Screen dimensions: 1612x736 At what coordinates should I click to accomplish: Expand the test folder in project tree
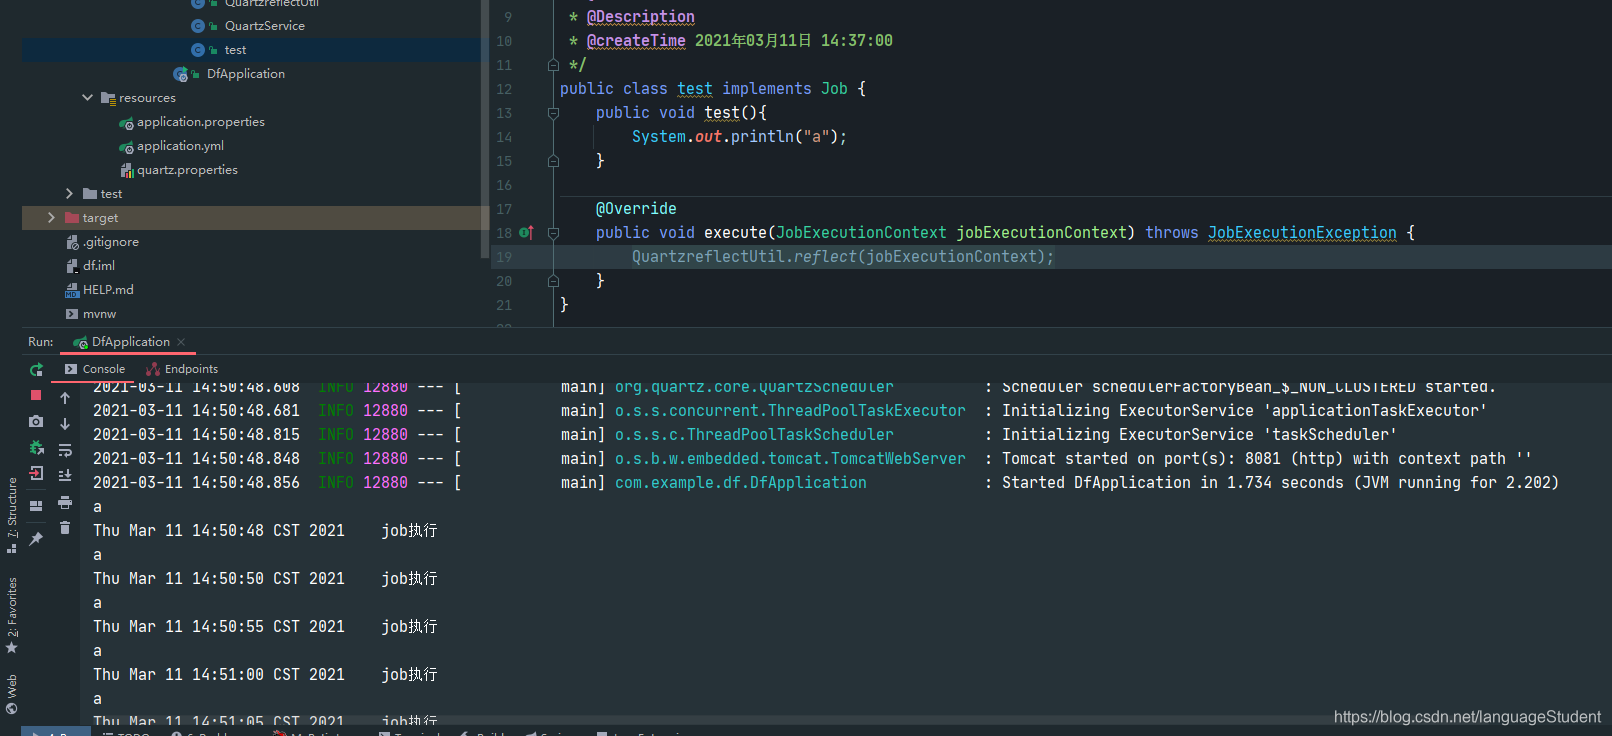(x=69, y=194)
